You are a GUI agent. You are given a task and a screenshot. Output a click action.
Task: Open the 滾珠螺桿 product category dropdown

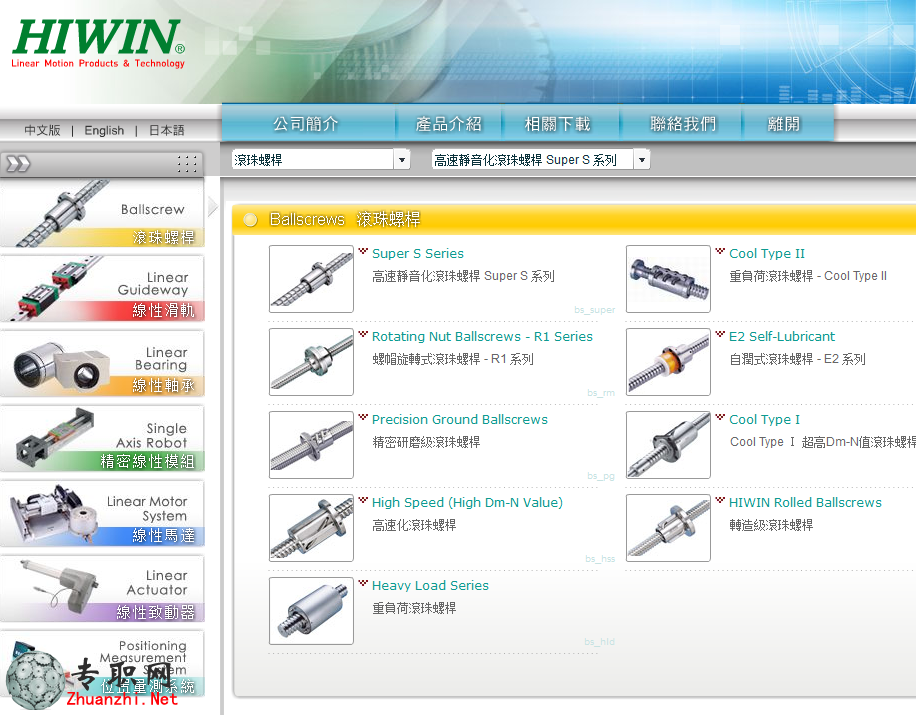pyautogui.click(x=321, y=159)
